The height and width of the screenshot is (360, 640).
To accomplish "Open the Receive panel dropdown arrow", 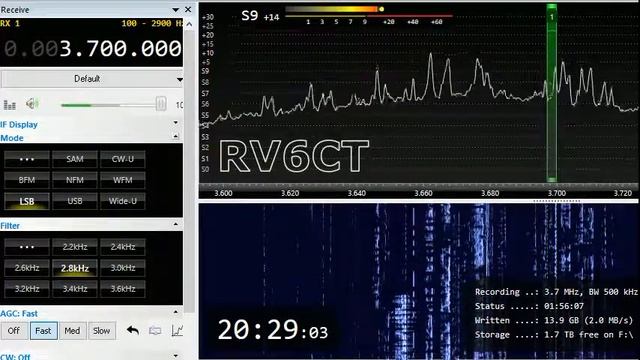I will (x=176, y=10).
